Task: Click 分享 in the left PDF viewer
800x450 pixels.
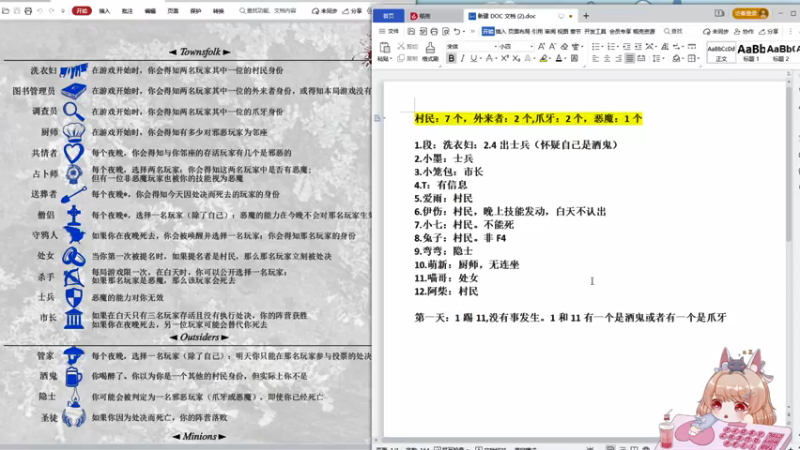Action: [x=352, y=11]
